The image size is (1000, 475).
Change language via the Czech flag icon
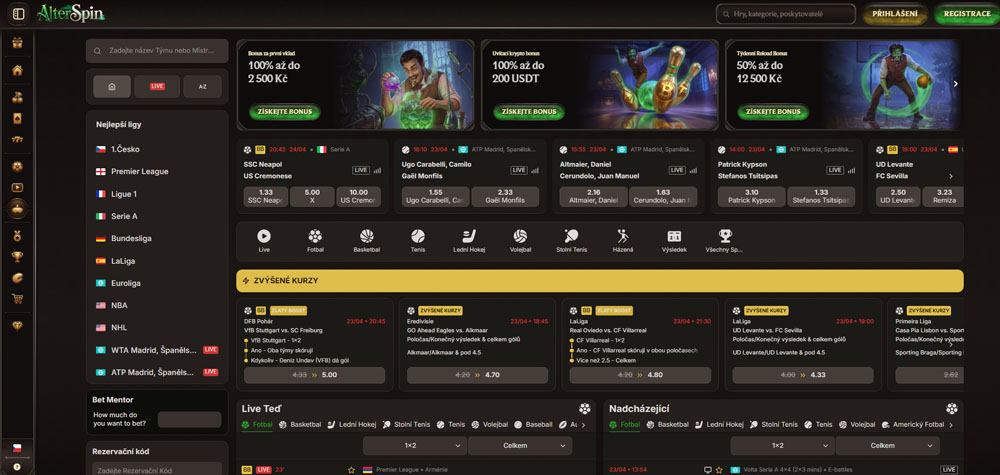pos(17,448)
